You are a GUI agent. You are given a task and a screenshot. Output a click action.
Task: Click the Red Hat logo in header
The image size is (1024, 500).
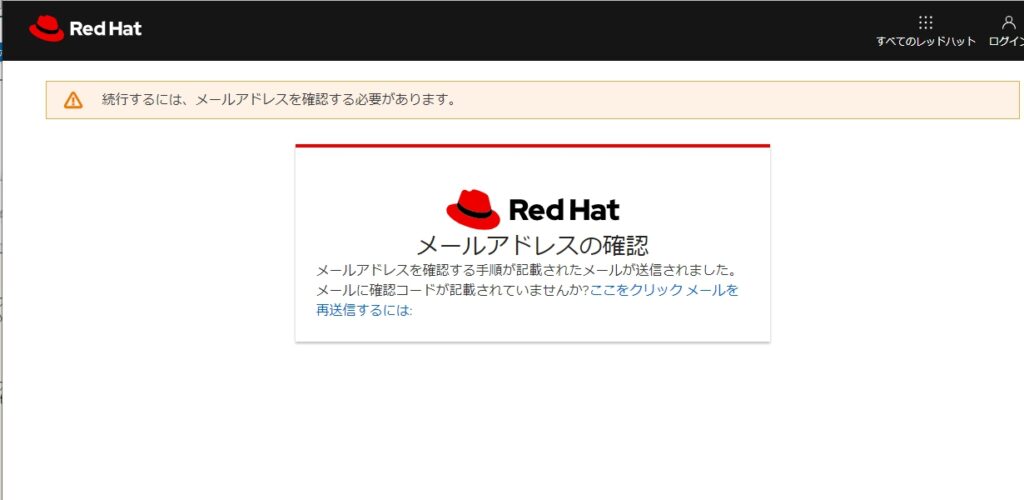point(85,29)
